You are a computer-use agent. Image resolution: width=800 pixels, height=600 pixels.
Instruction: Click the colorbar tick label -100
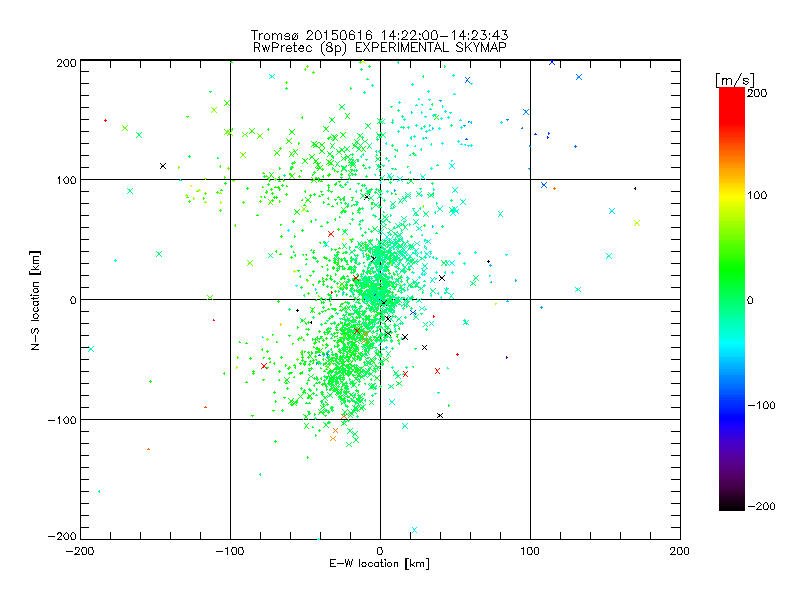763,405
